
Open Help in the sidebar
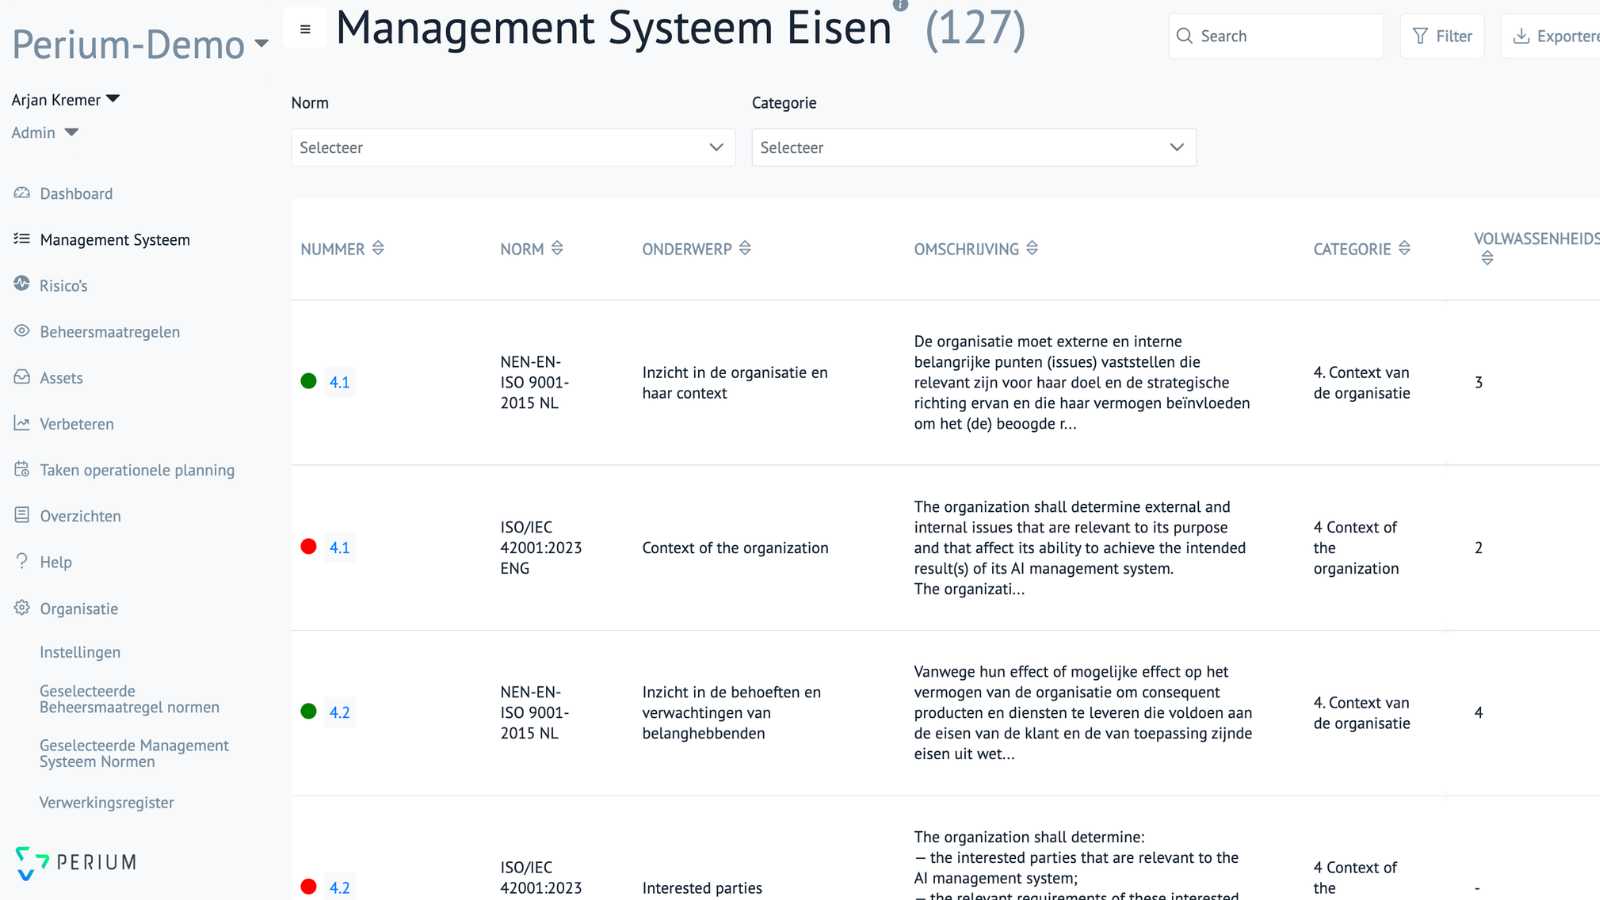point(56,562)
